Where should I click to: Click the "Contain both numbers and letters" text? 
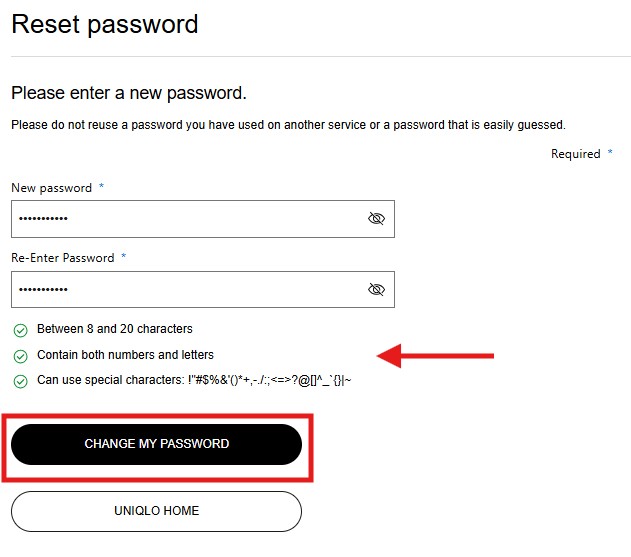pyautogui.click(x=125, y=355)
